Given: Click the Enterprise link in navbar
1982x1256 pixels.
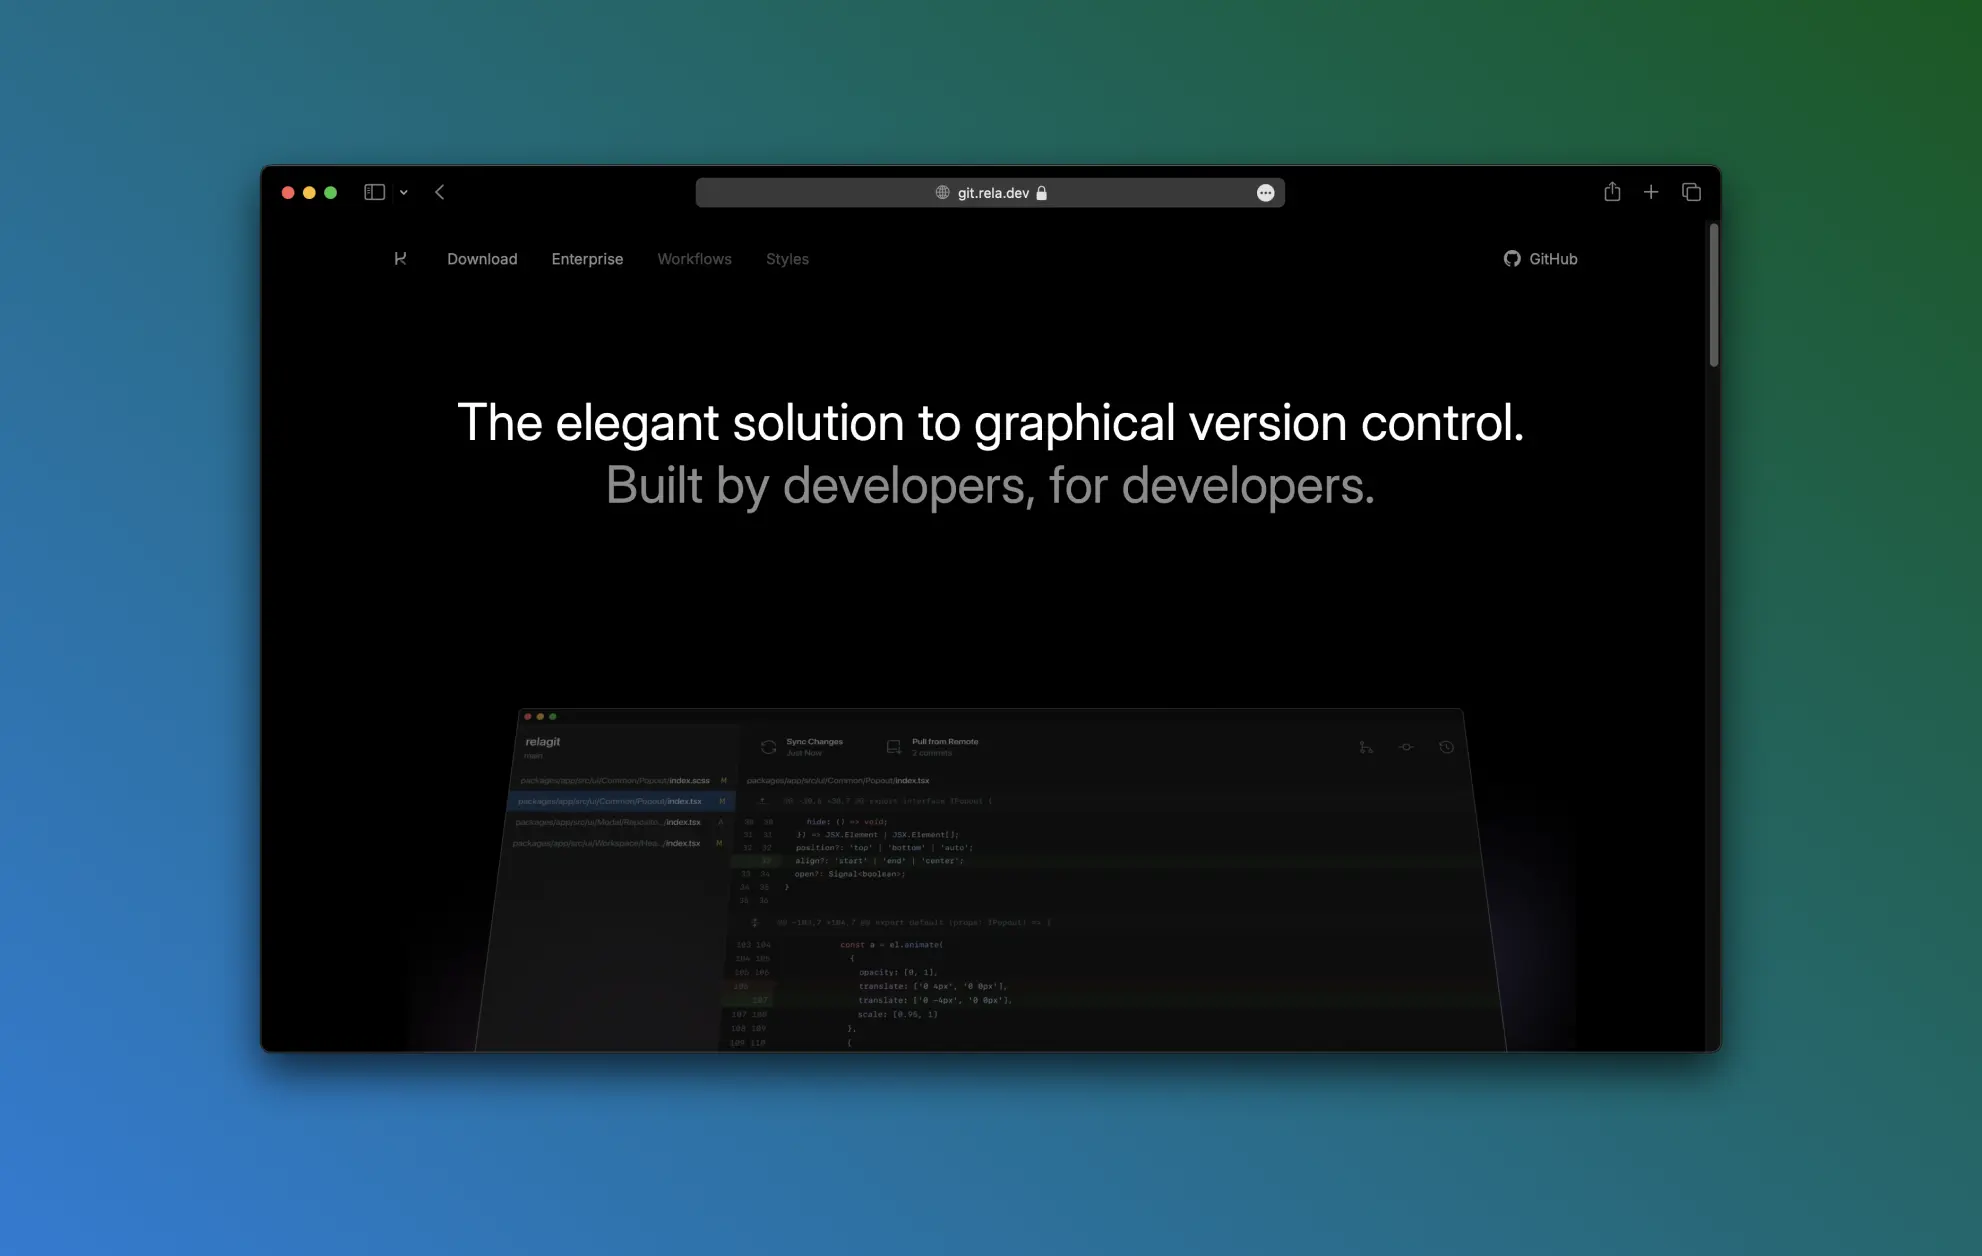Looking at the screenshot, I should pyautogui.click(x=587, y=259).
